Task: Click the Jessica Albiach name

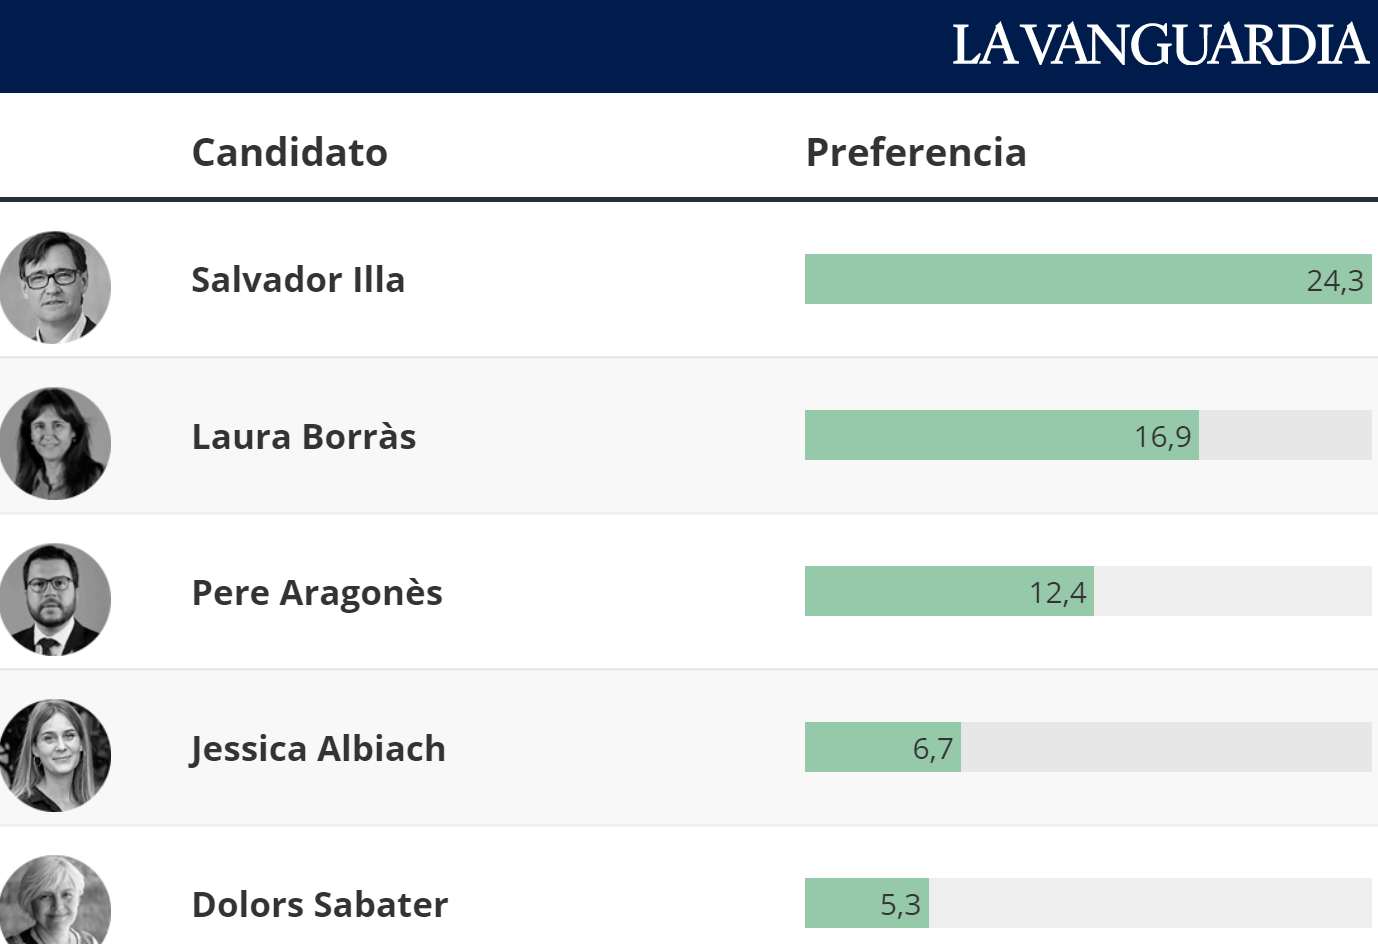Action: [x=318, y=749]
